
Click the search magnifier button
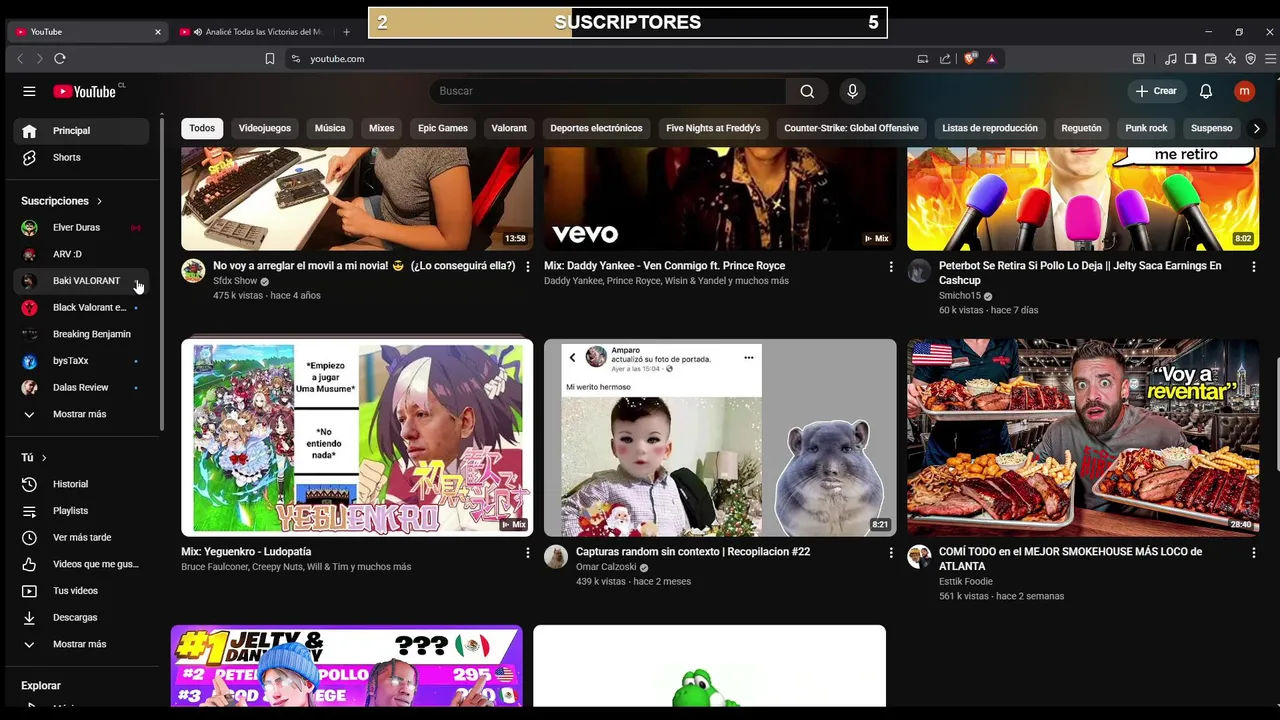coord(807,91)
